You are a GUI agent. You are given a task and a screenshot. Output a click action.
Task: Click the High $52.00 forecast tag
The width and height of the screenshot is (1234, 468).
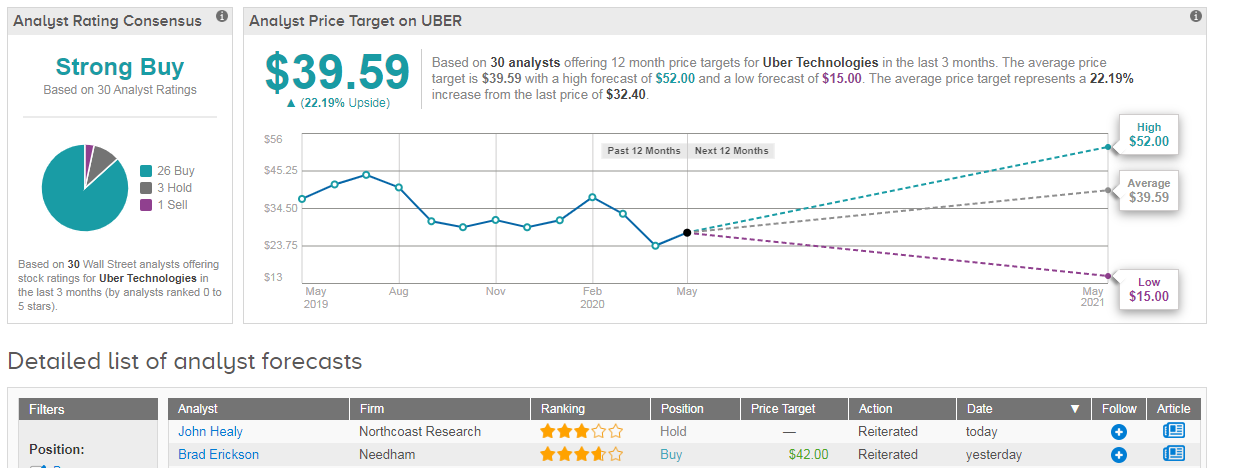click(1149, 136)
